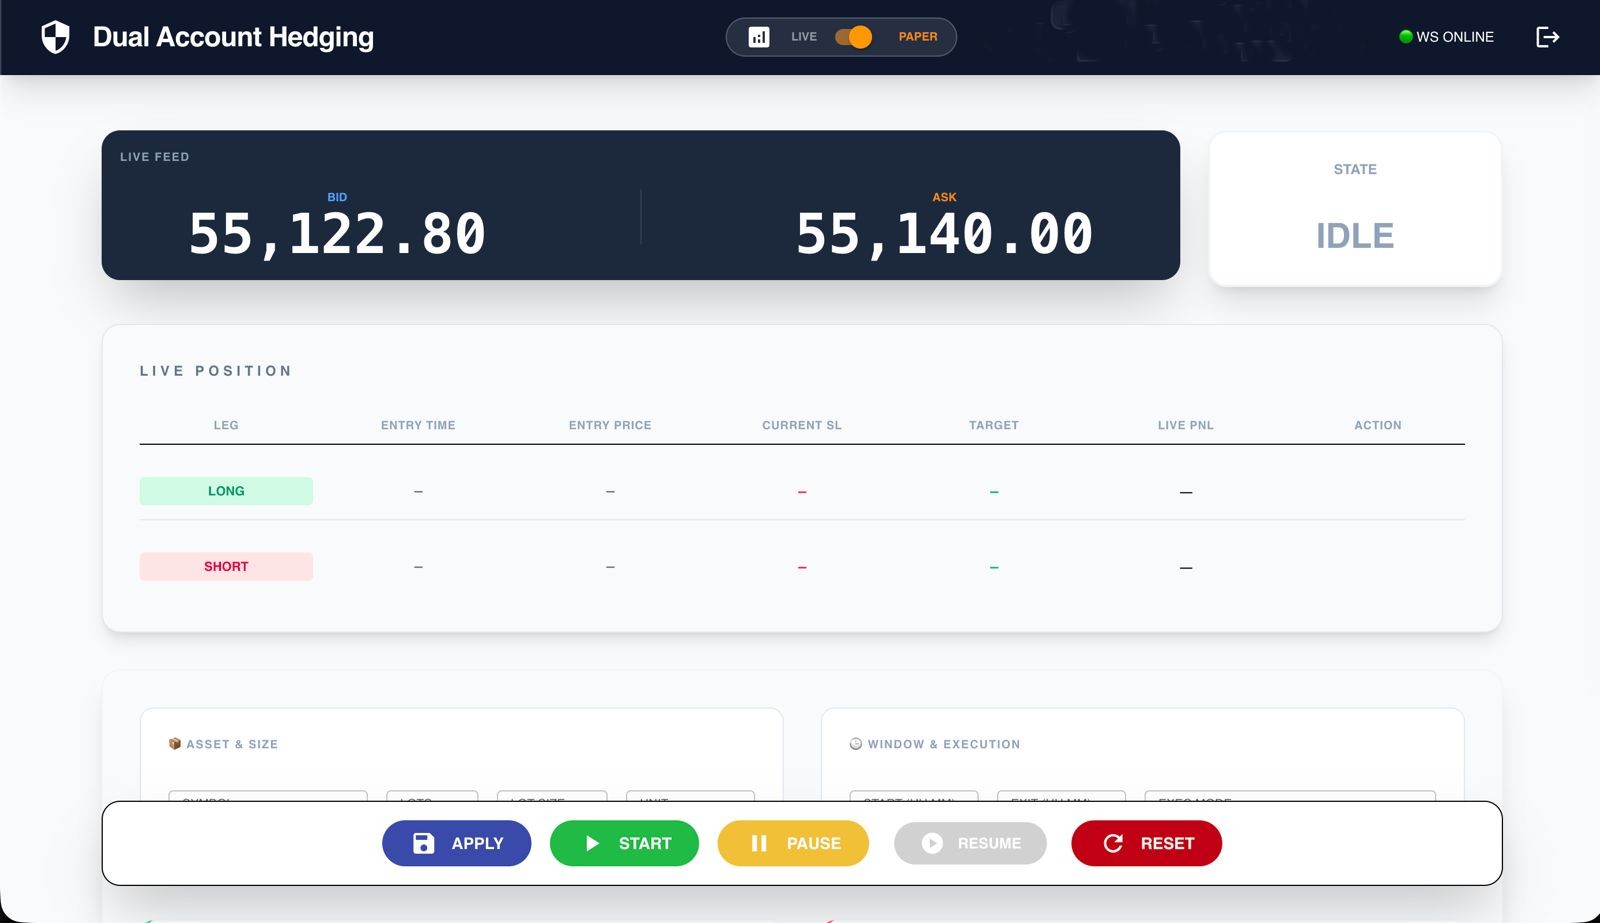Click the 'TARGET' column header
This screenshot has height=923, width=1600.
tap(994, 425)
